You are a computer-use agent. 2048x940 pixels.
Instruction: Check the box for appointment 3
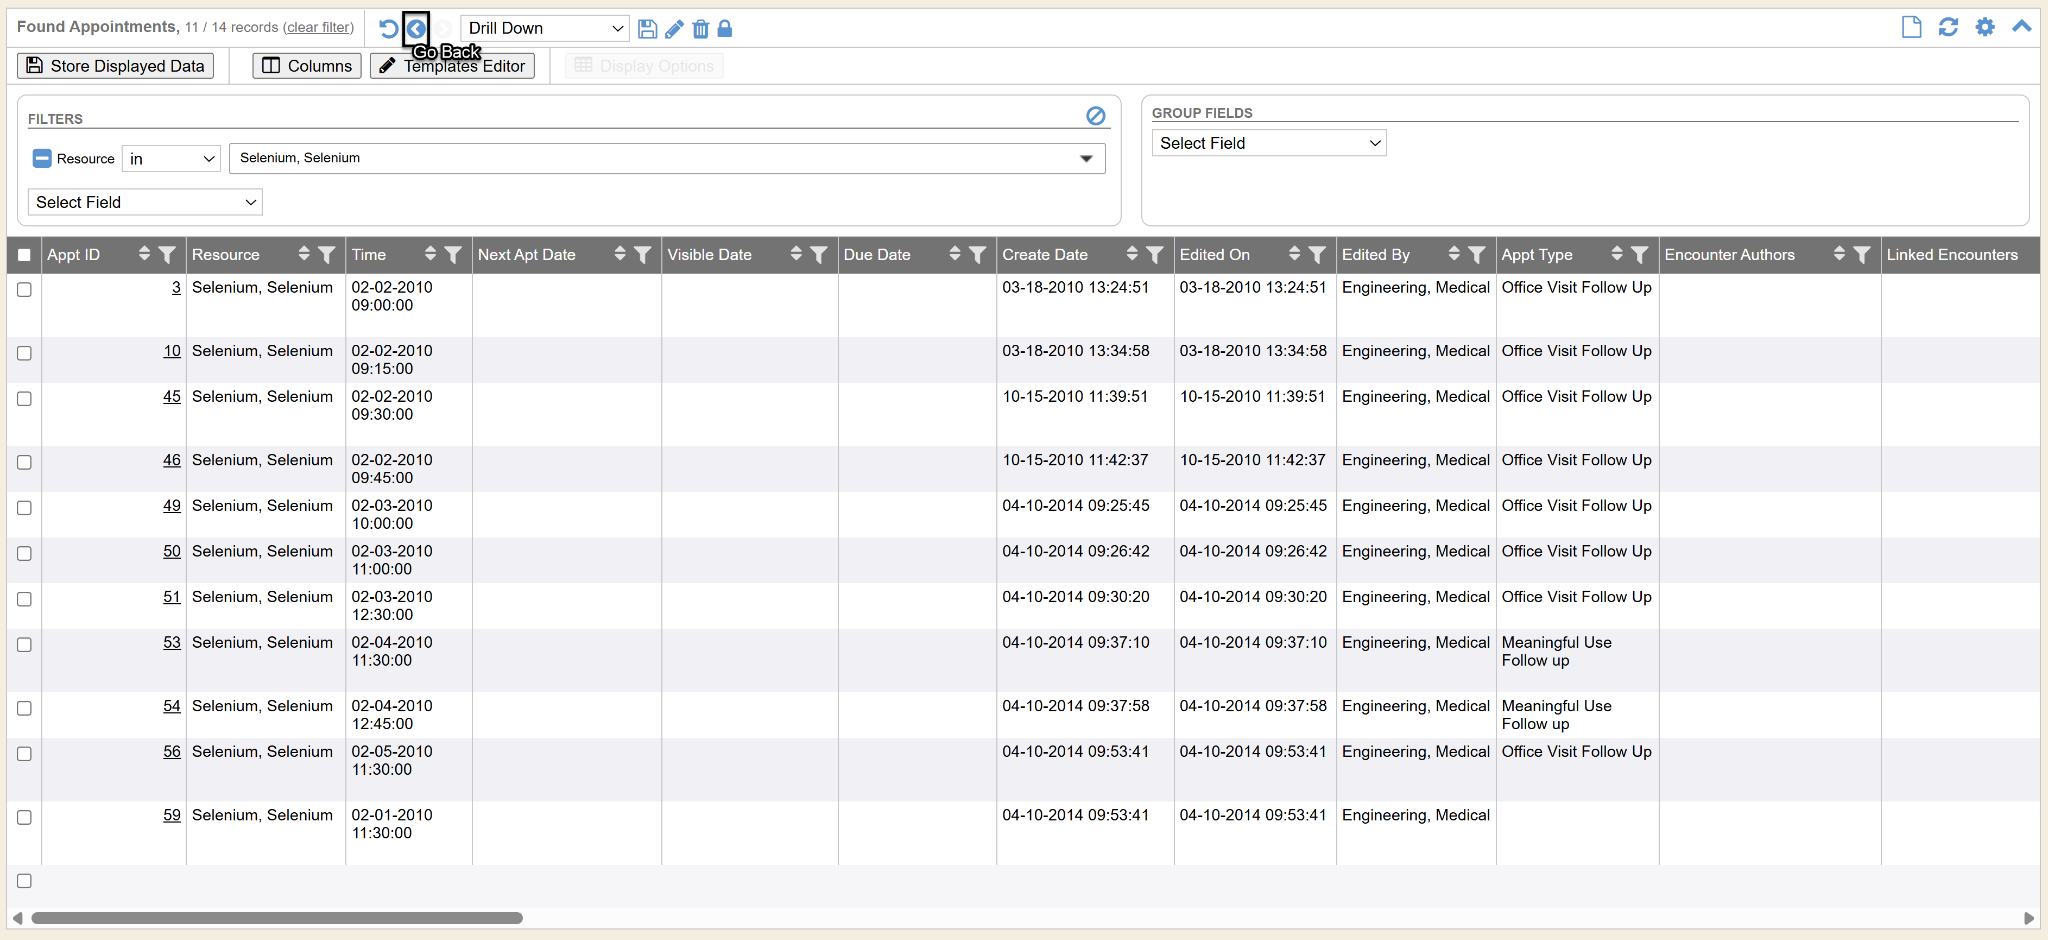24,290
